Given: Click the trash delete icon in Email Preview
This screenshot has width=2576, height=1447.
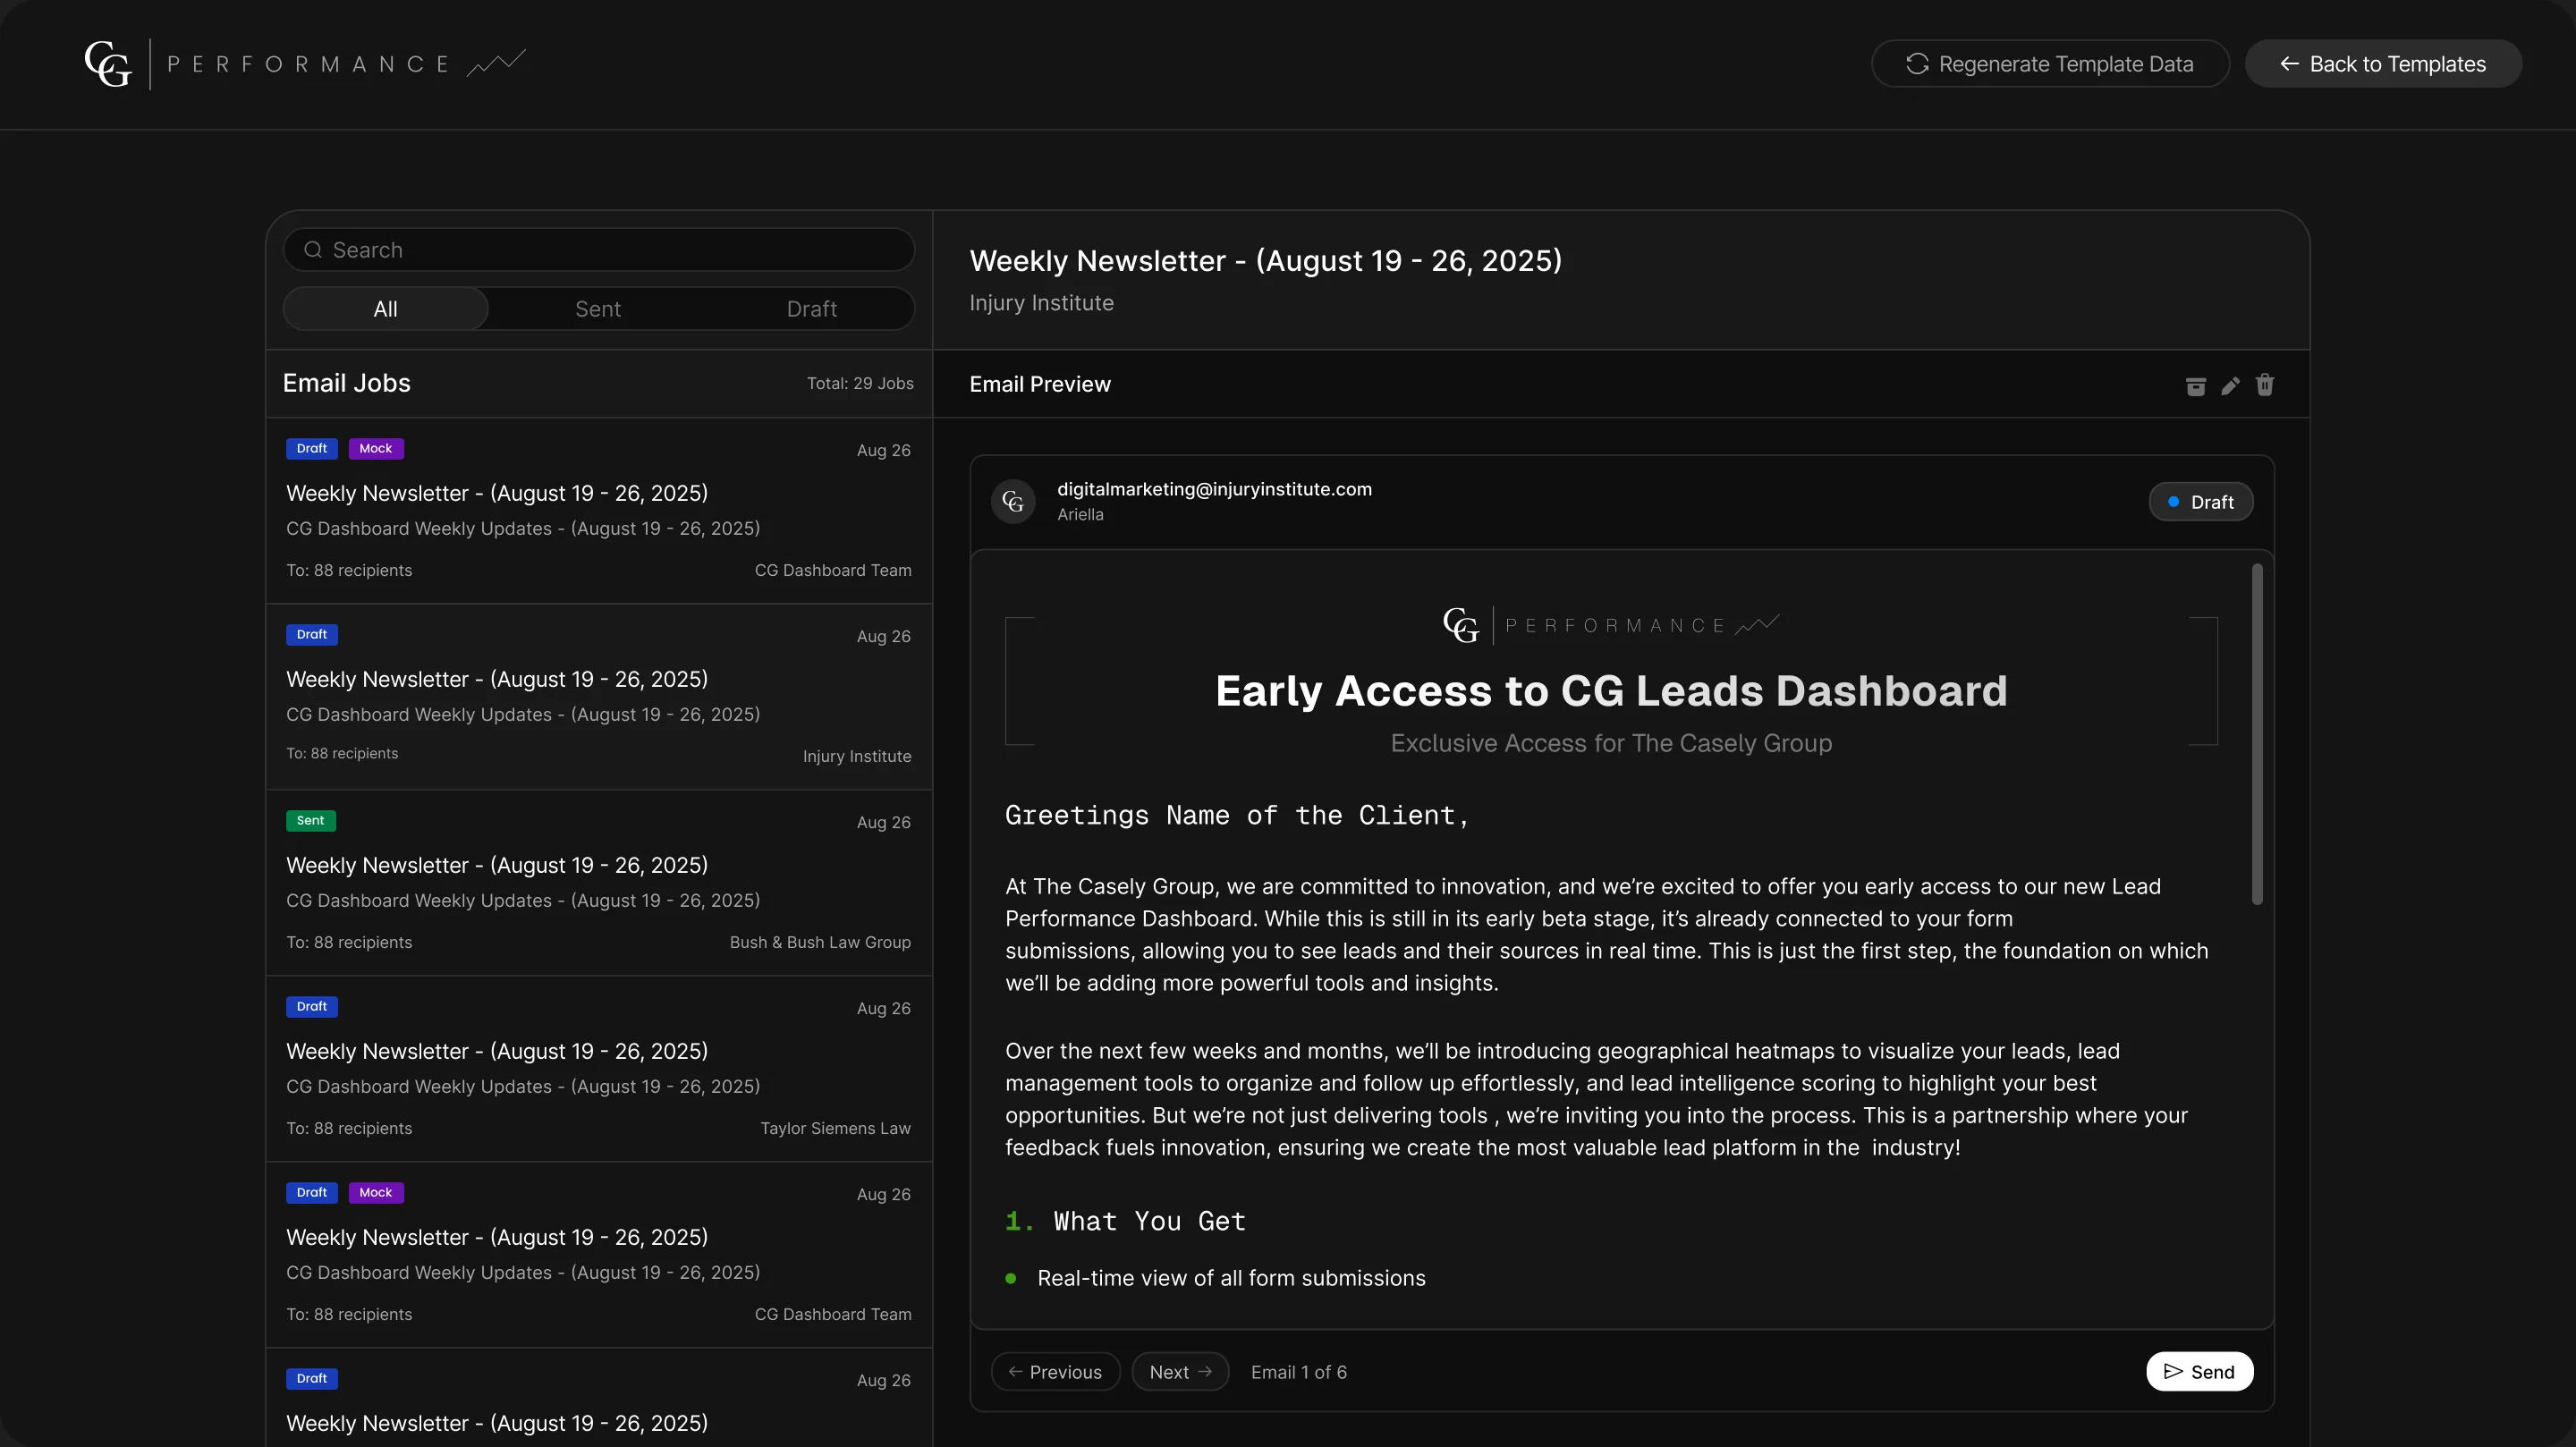Looking at the screenshot, I should pyautogui.click(x=2265, y=385).
